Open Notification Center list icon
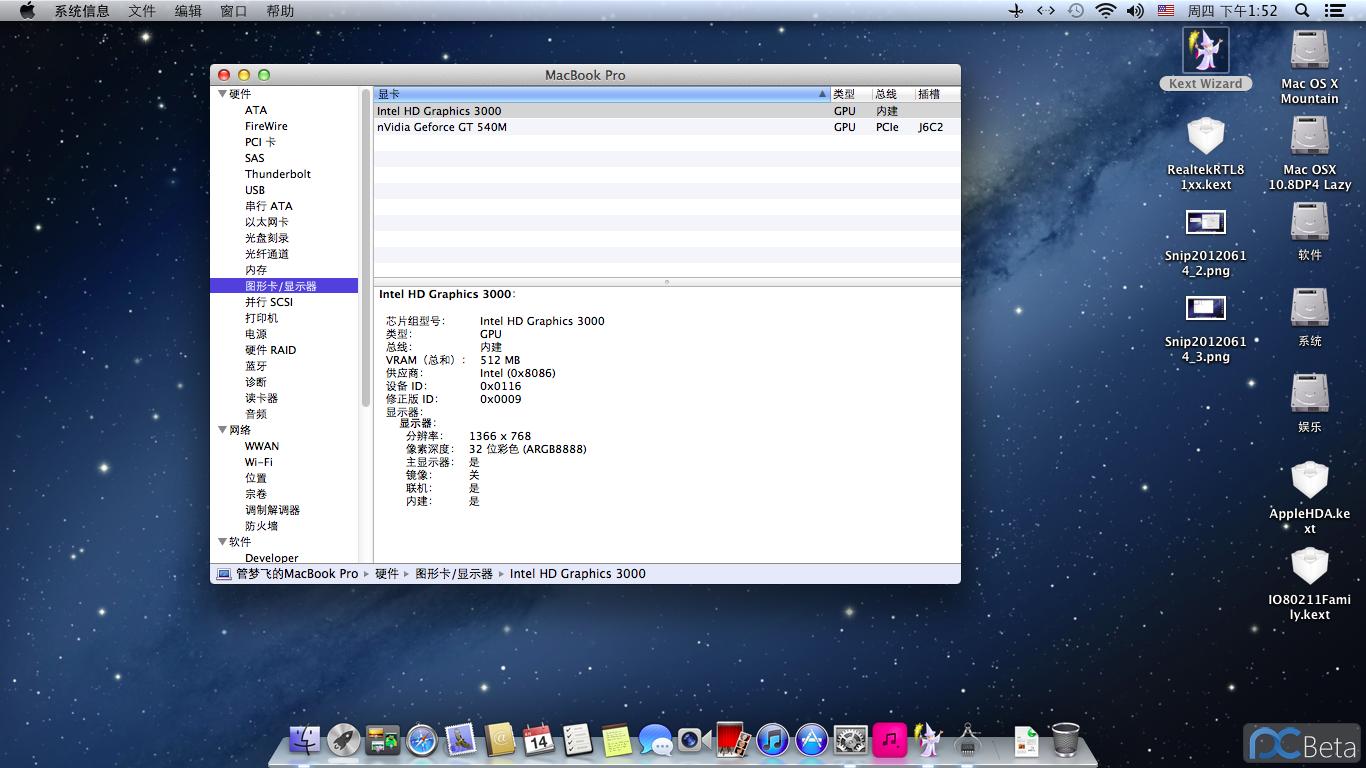This screenshot has width=1366, height=768. (x=1334, y=11)
